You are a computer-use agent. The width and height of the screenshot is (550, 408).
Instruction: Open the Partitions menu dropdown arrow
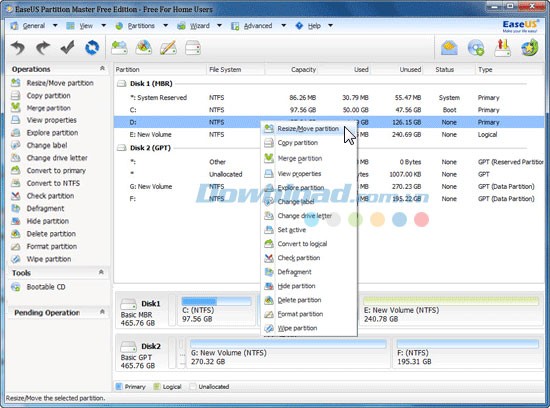point(166,26)
